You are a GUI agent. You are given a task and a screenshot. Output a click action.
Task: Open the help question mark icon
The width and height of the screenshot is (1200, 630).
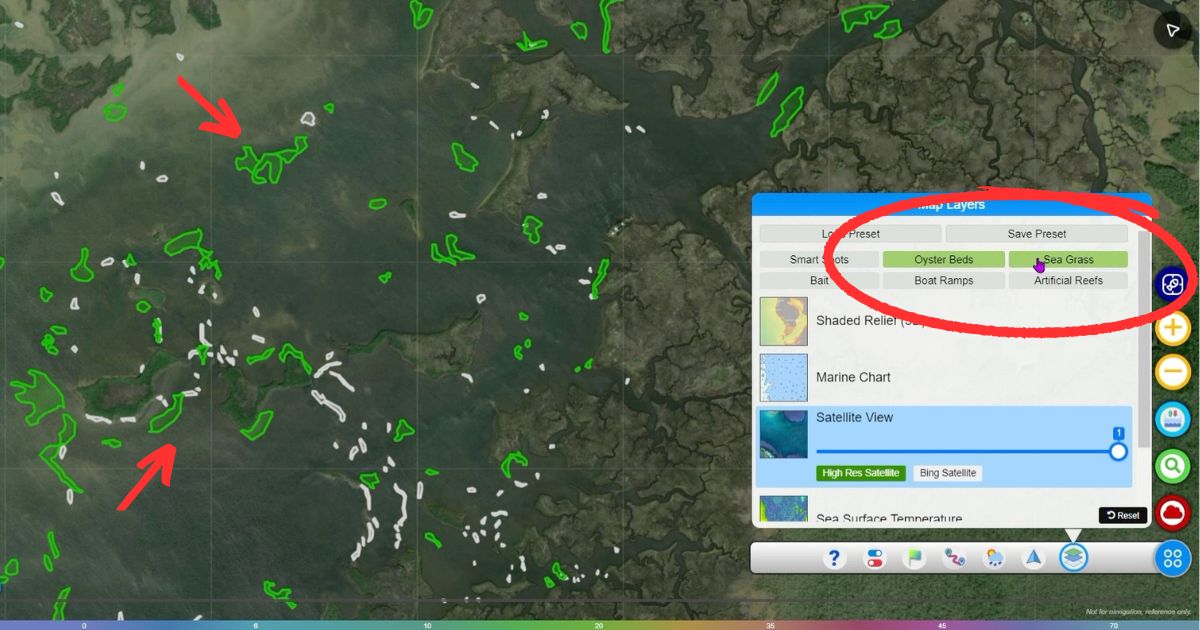coord(834,558)
